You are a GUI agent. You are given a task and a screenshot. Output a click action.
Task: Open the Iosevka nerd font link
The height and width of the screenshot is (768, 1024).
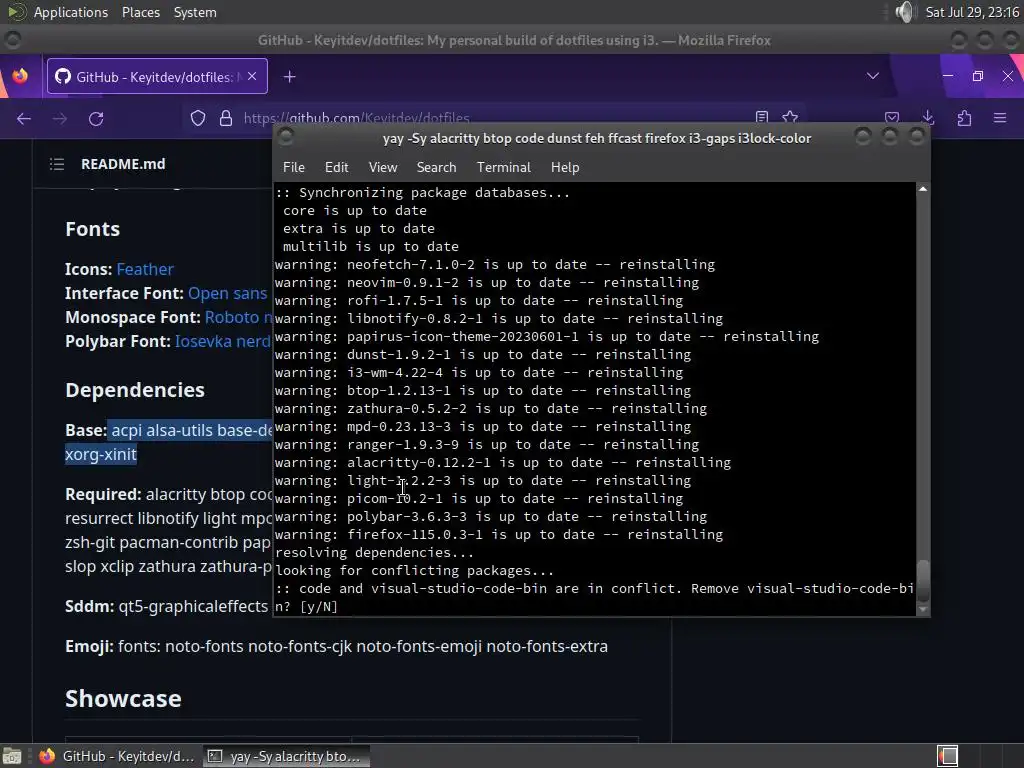(223, 342)
